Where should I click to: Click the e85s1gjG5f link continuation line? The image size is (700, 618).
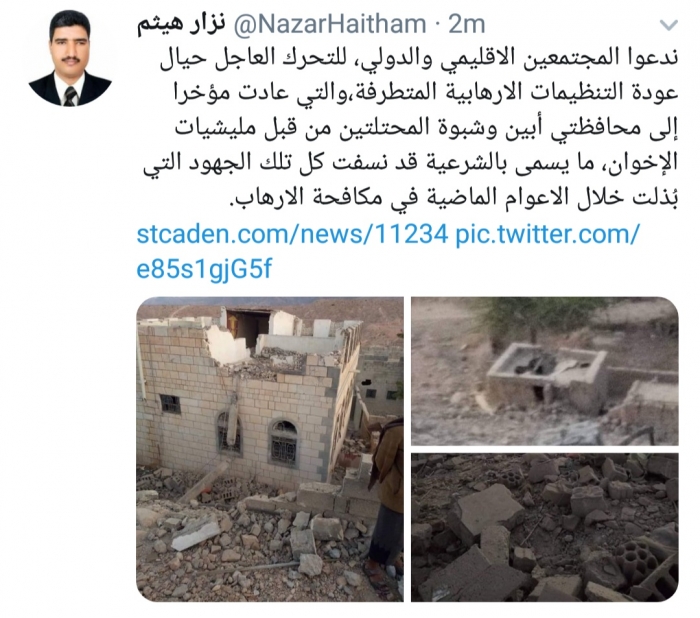204,270
